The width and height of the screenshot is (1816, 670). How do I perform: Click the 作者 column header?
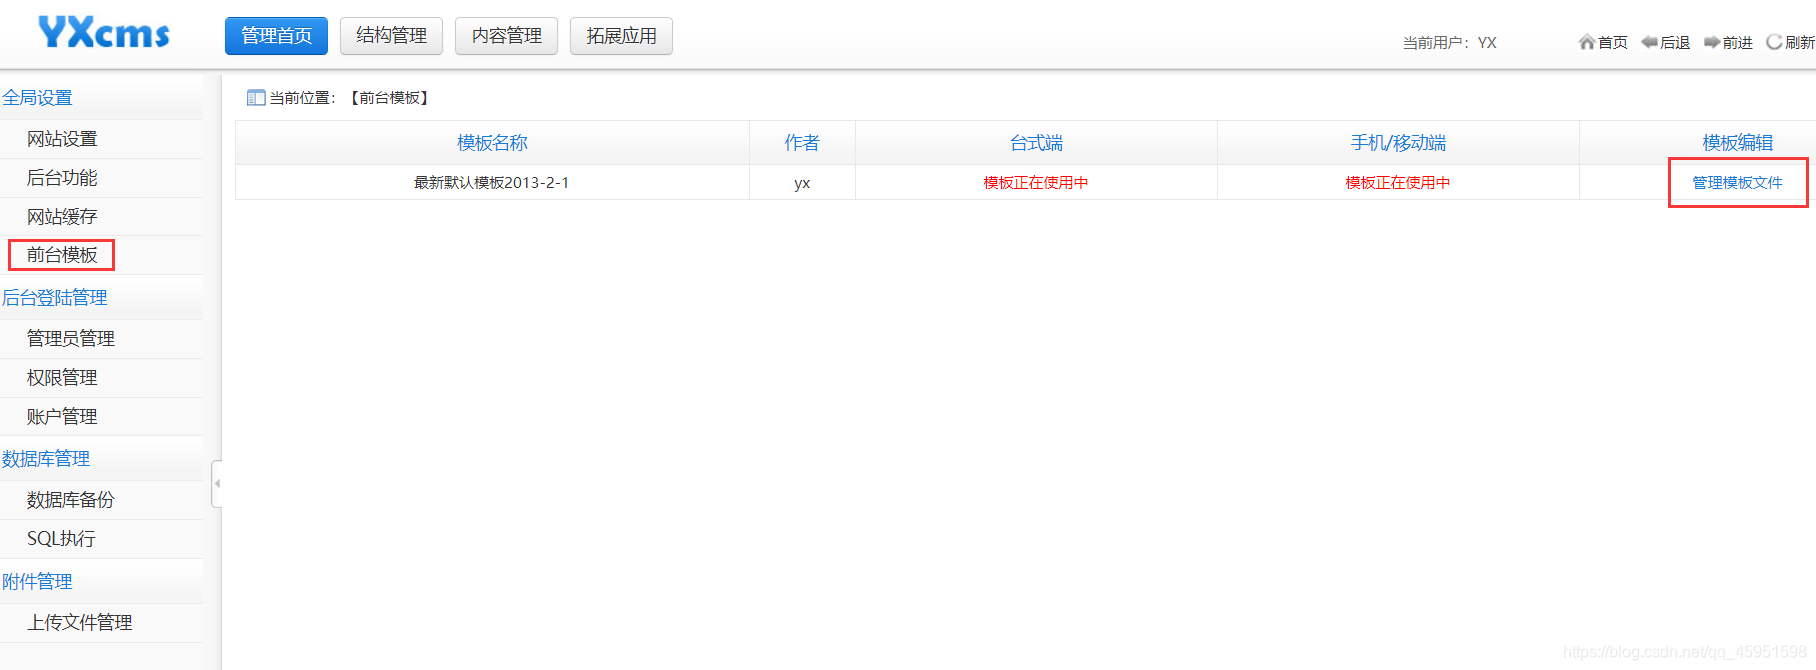coord(802,143)
